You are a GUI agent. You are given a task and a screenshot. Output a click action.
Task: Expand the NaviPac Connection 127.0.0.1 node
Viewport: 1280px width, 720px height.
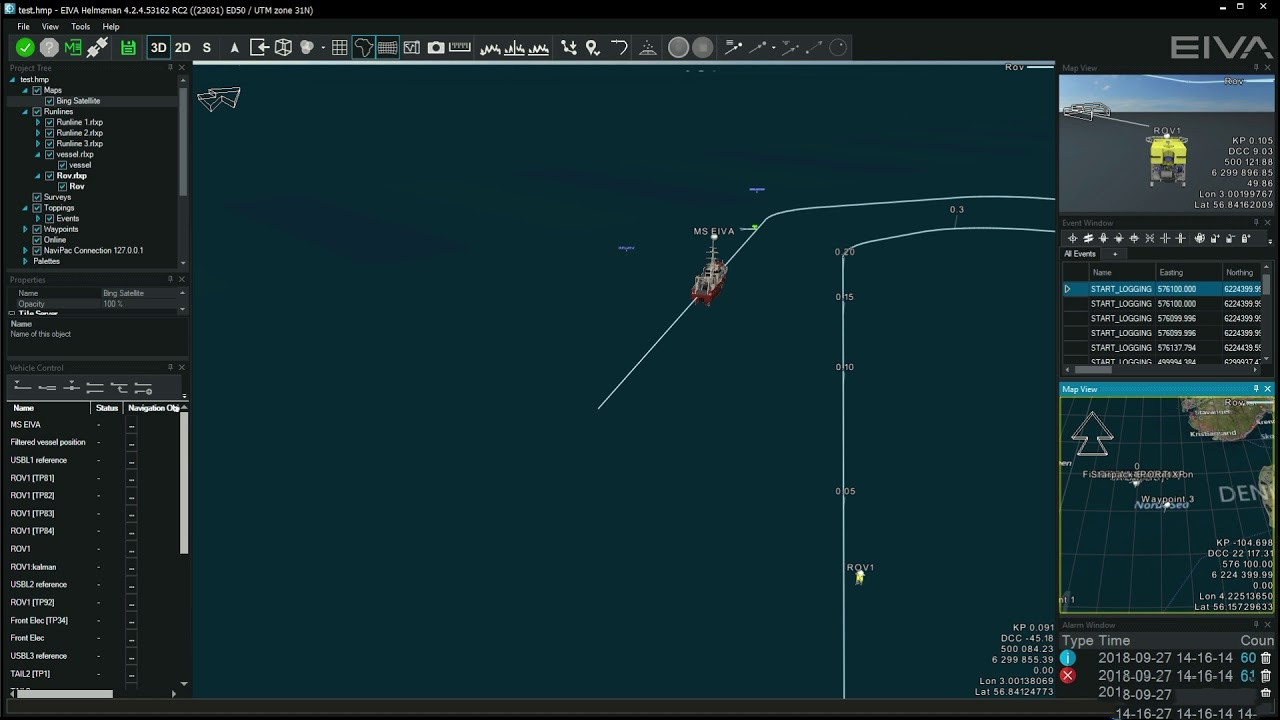pos(25,250)
